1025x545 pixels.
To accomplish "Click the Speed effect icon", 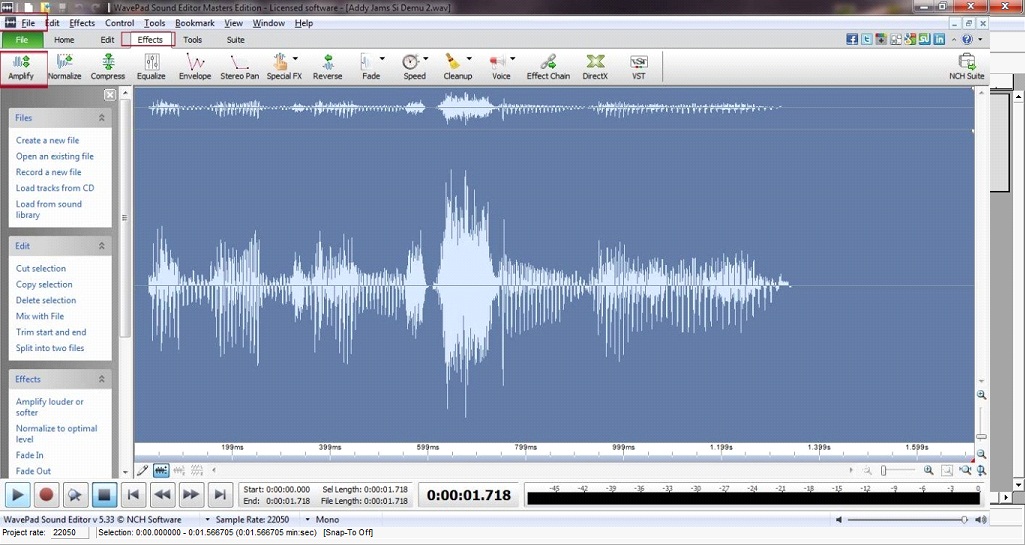I will 410,62.
